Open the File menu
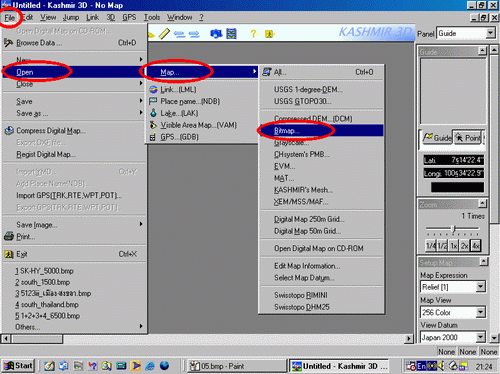The width and height of the screenshot is (500, 374). point(10,17)
